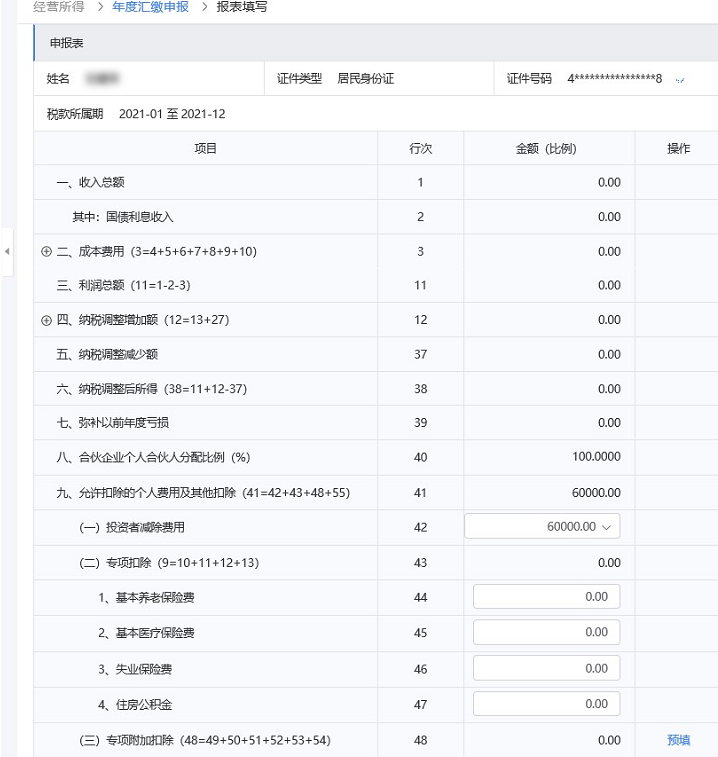Expand the 纳税调整增加额 row plus icon
This screenshot has height=757, width=718.
pyautogui.click(x=46, y=320)
